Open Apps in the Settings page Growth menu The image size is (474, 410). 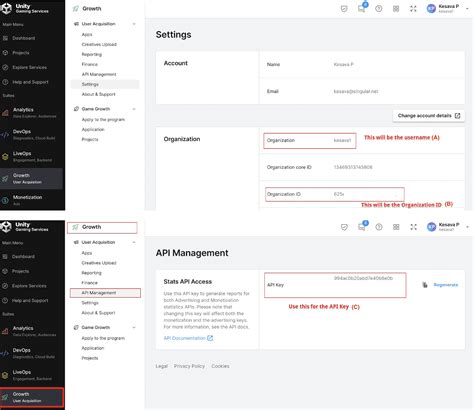87,35
